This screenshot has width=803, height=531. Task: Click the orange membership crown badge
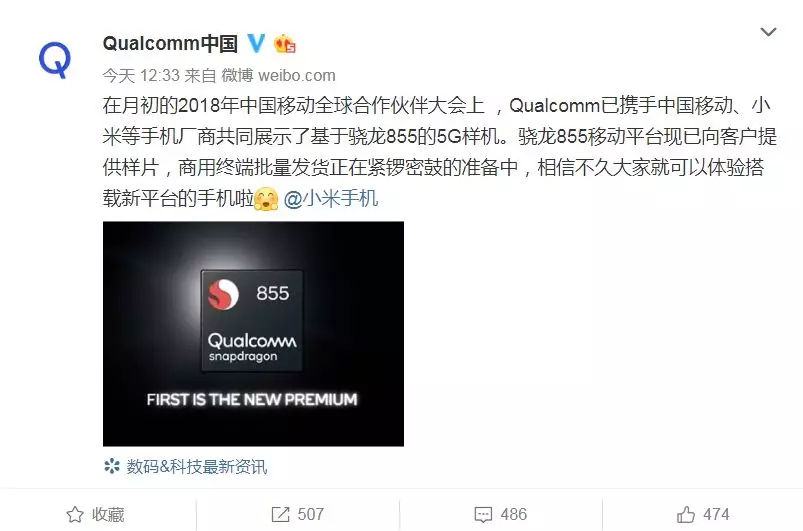pos(284,44)
